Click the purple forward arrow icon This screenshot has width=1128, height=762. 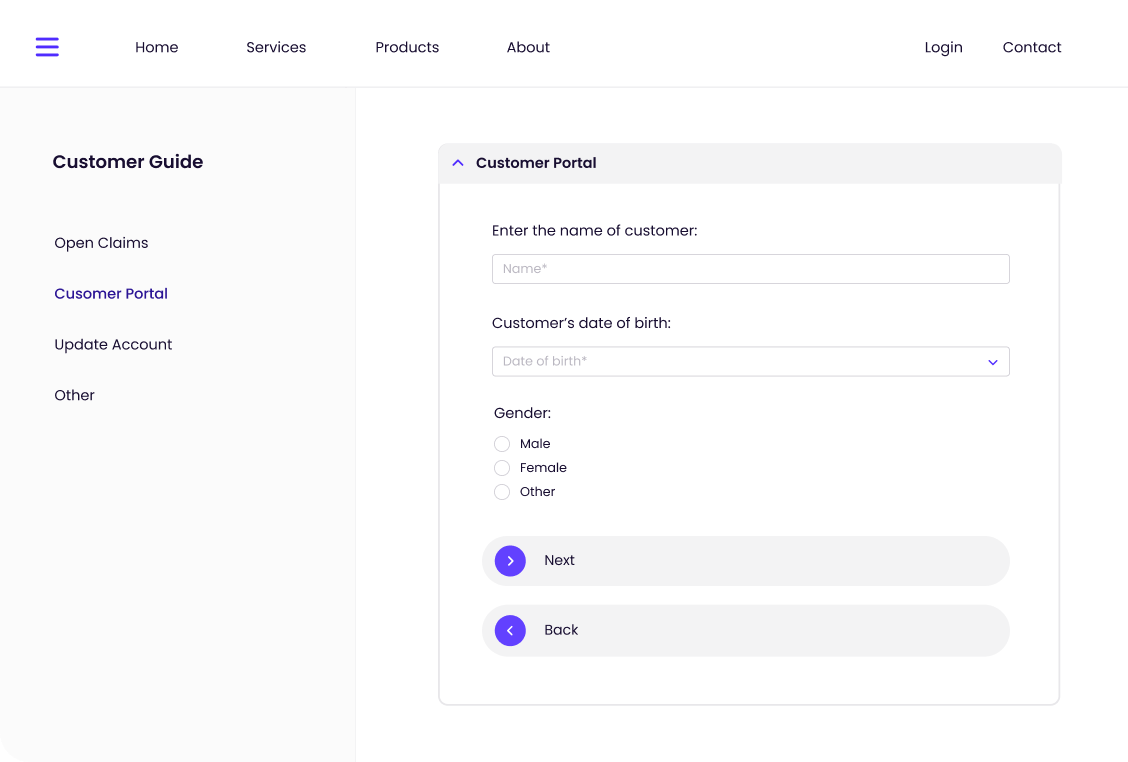coord(510,561)
